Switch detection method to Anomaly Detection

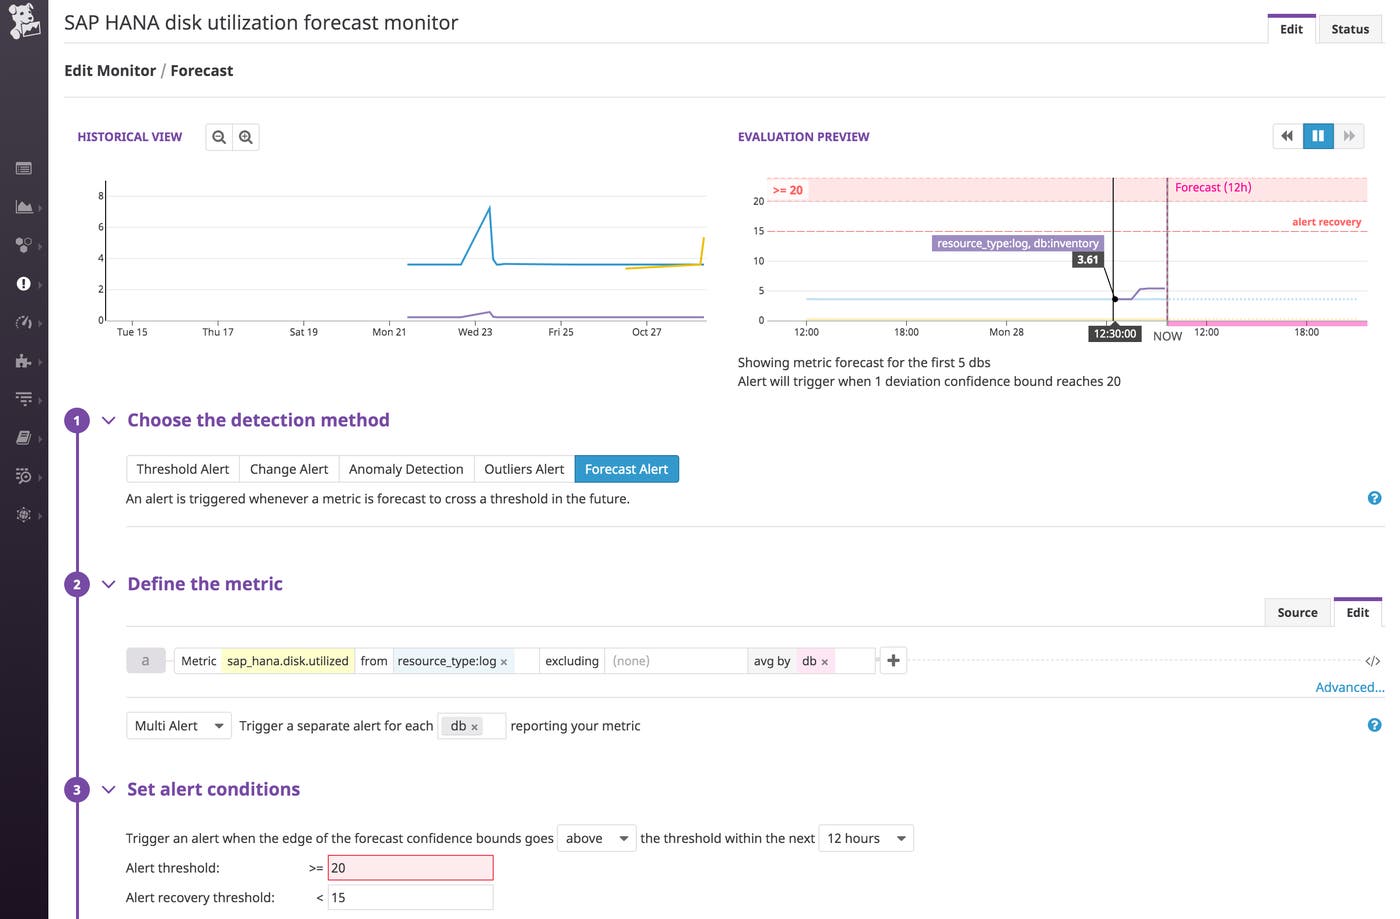406,468
